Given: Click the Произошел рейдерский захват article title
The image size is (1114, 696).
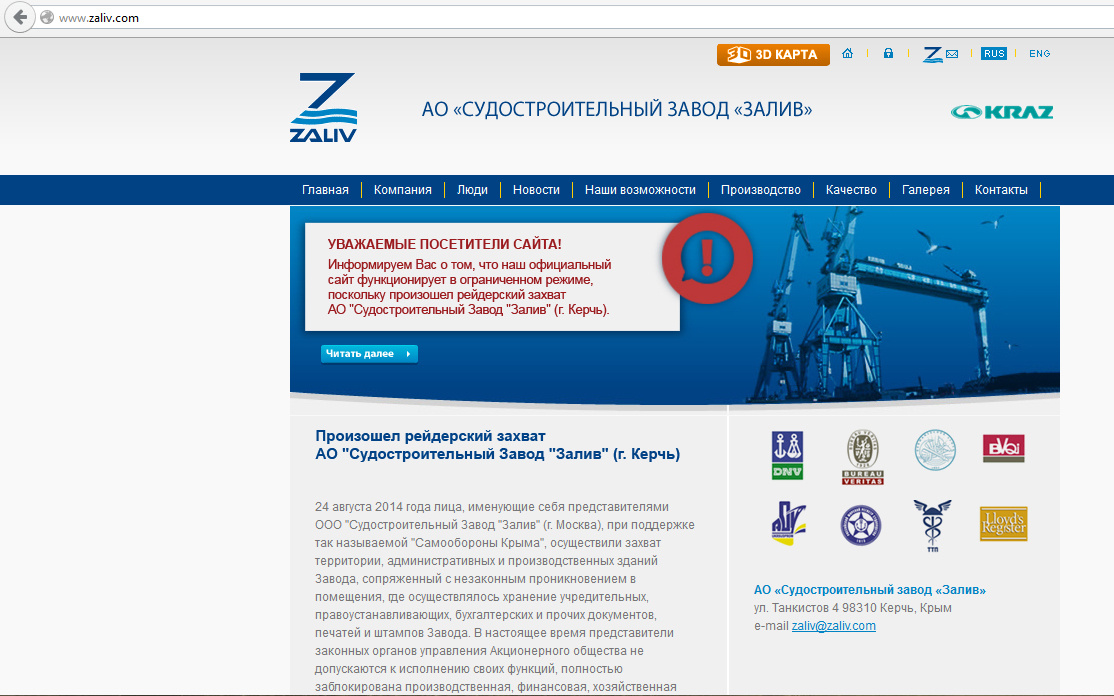Looking at the screenshot, I should click(498, 445).
